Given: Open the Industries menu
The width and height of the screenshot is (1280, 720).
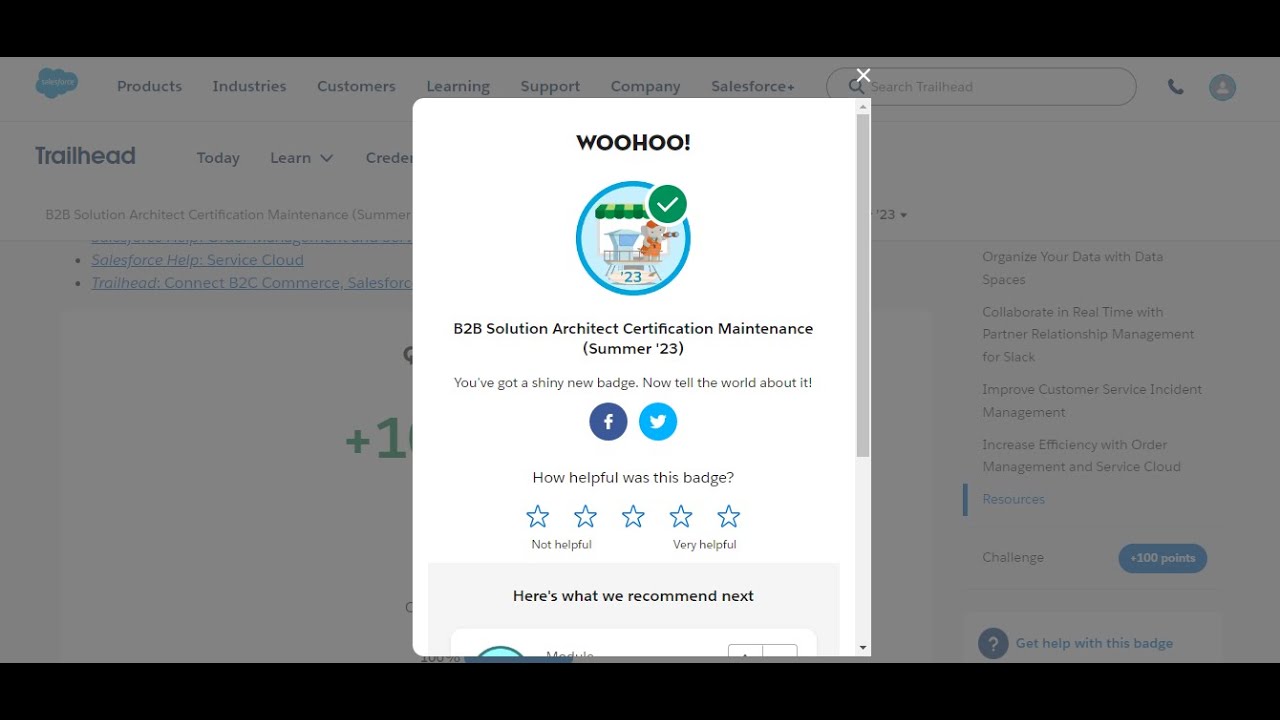Looking at the screenshot, I should pos(249,87).
